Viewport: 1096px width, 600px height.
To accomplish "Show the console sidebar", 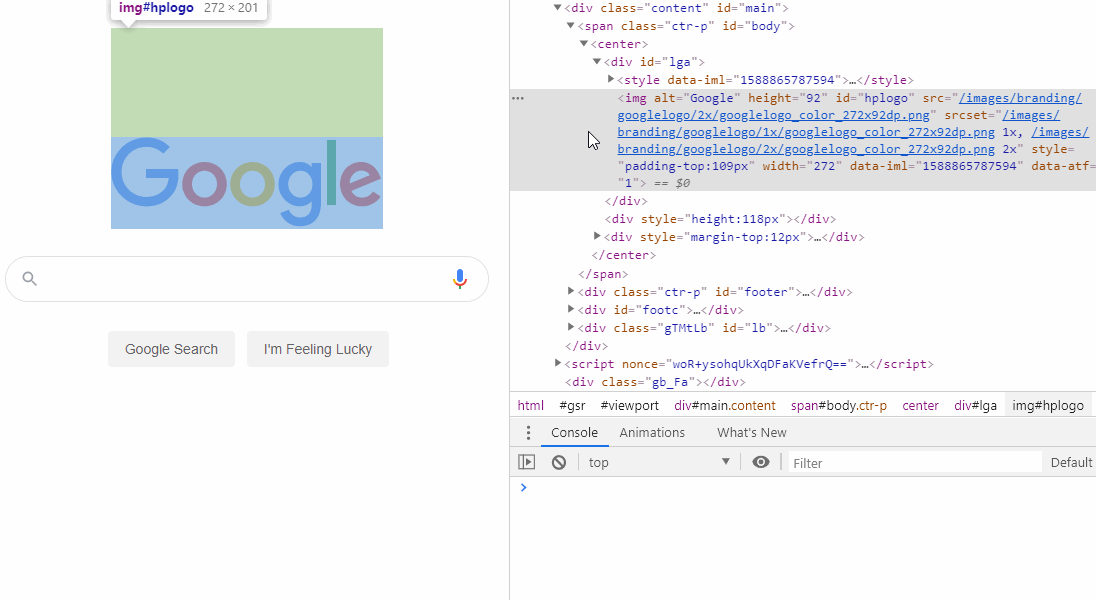I will (x=526, y=462).
